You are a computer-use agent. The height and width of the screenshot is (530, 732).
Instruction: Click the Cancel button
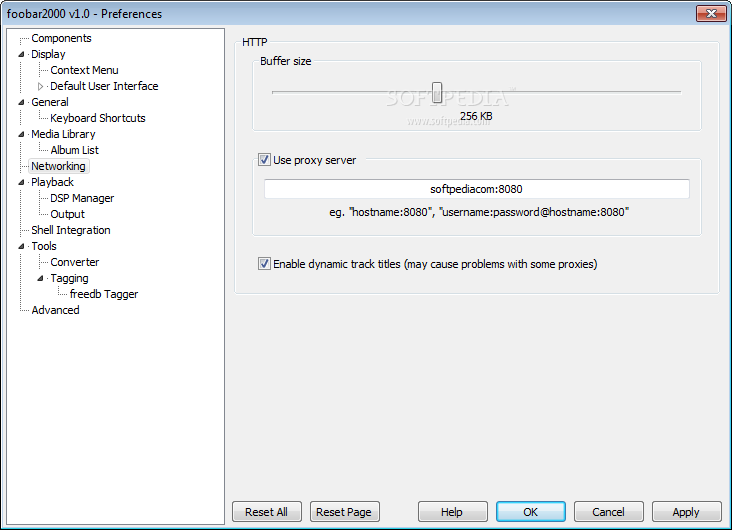(609, 512)
